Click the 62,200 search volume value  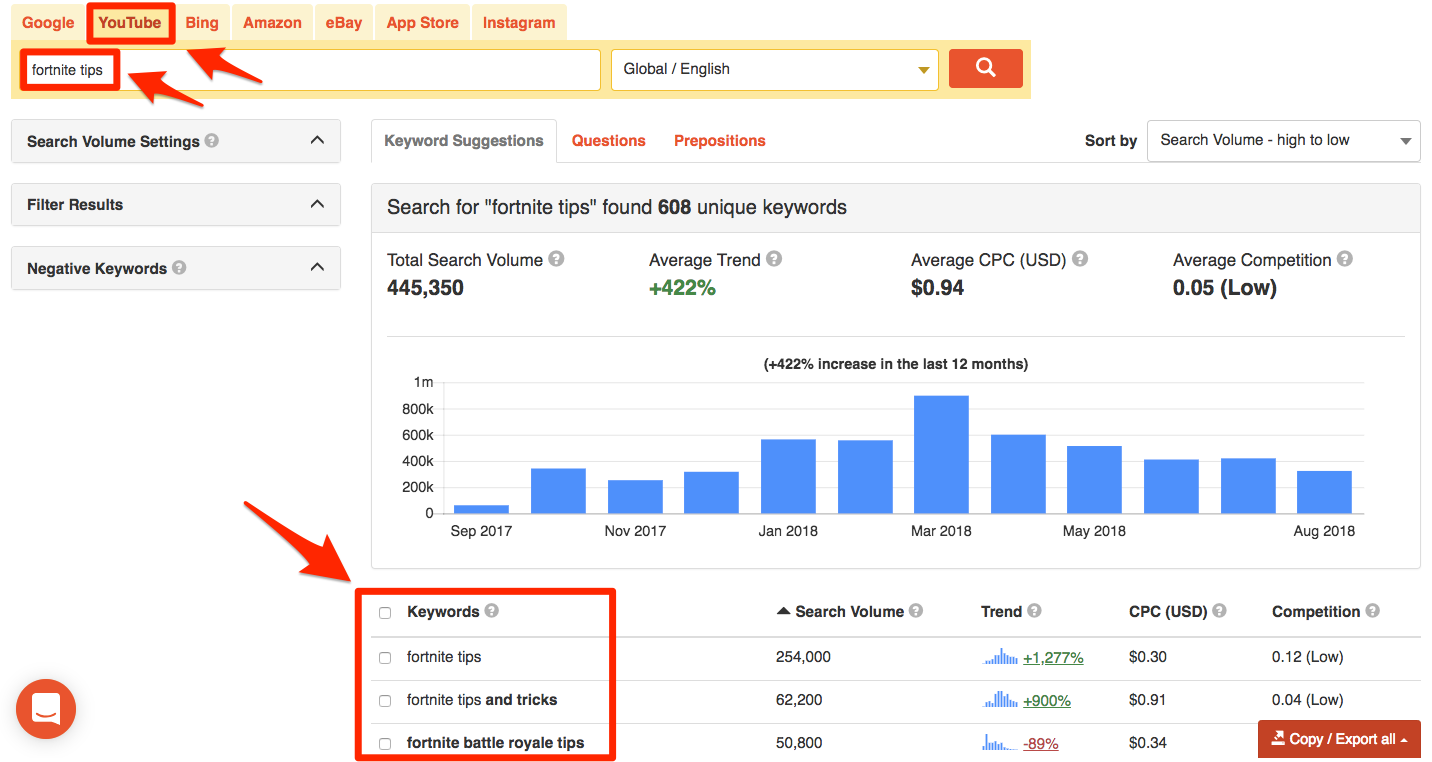point(799,700)
